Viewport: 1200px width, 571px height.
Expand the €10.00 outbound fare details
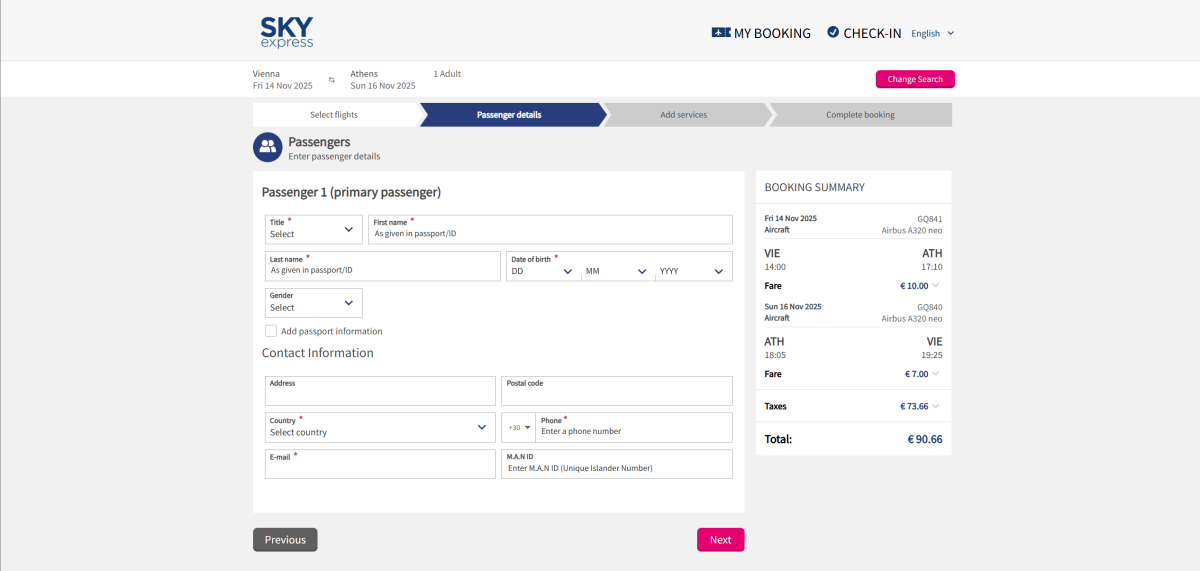click(935, 286)
